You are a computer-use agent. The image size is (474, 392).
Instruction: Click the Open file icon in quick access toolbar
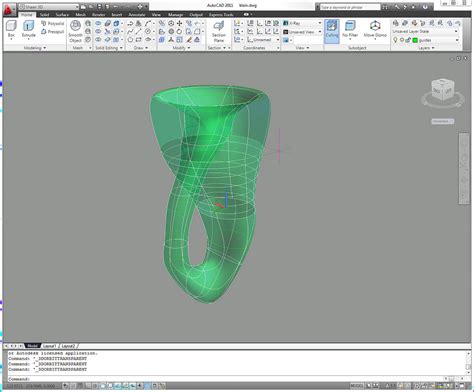[91, 6]
